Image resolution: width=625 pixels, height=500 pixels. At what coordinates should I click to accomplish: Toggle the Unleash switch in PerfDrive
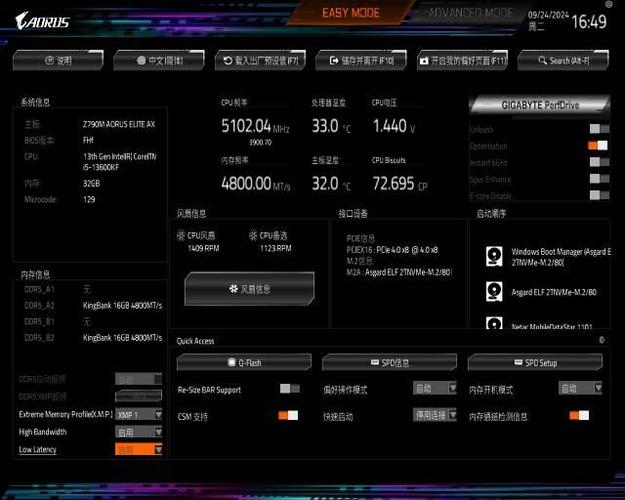tap(599, 129)
